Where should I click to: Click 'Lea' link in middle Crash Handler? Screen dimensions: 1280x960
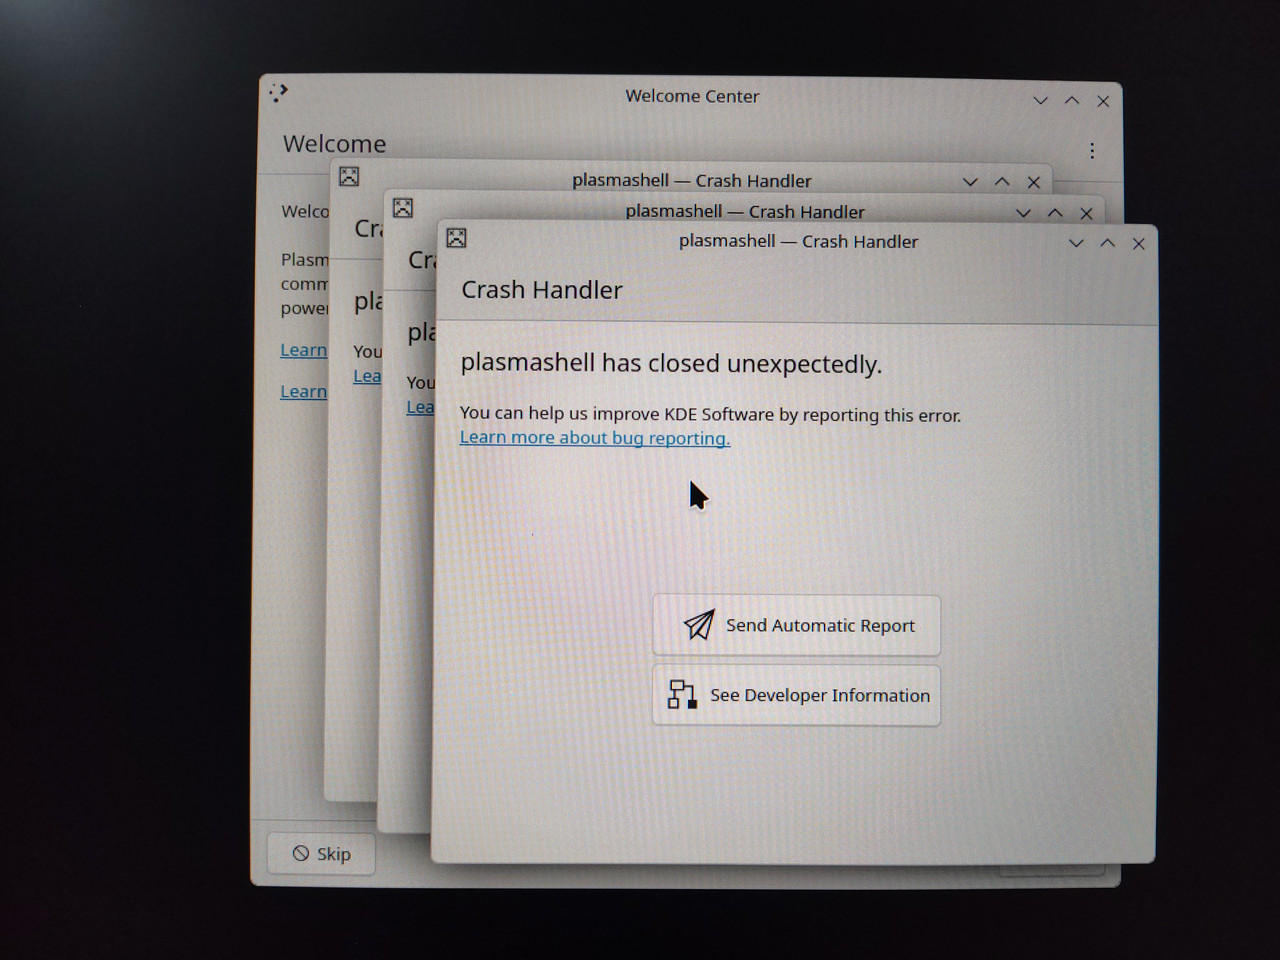click(420, 407)
